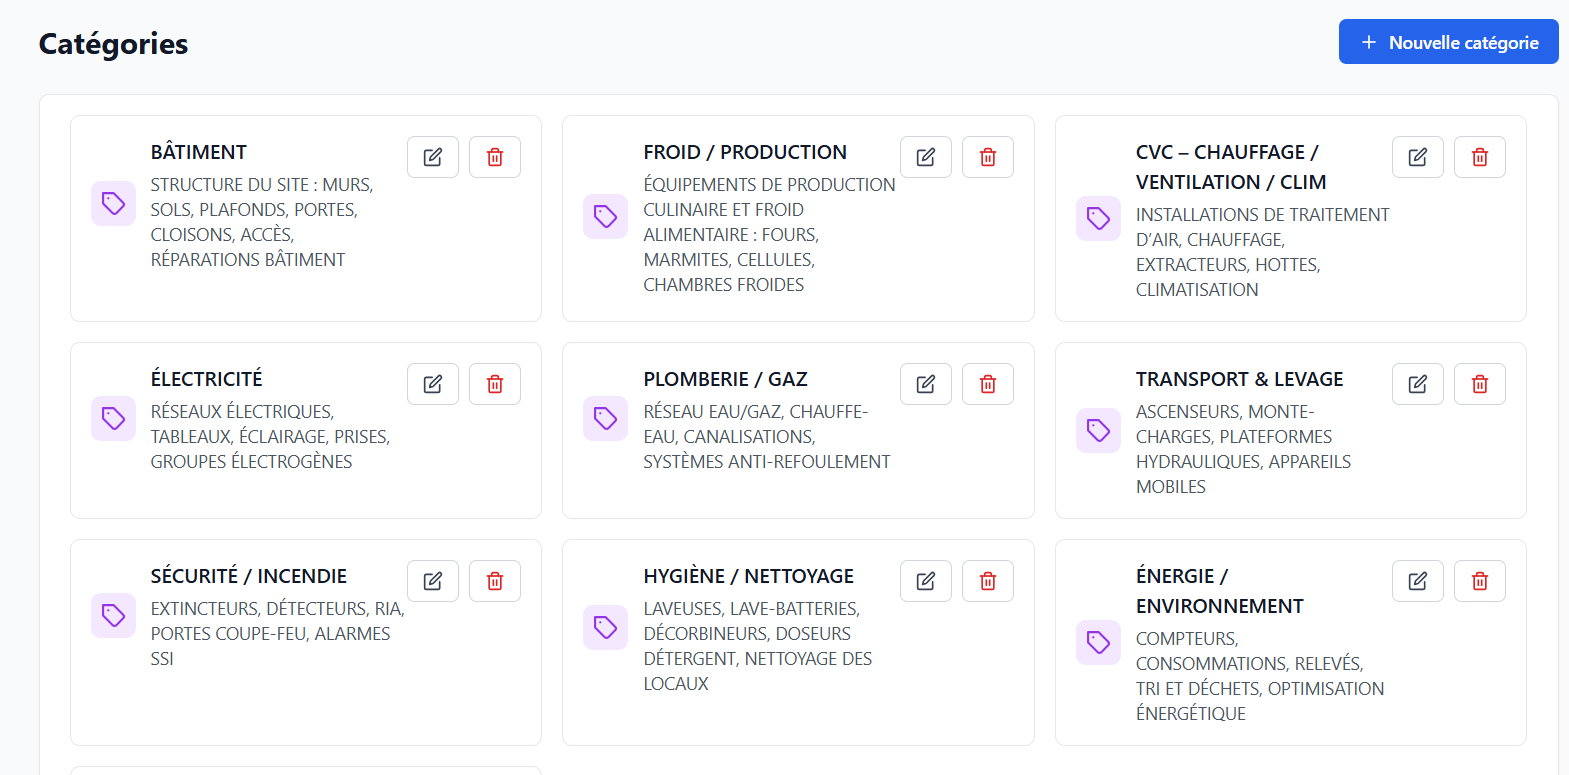Viewport: 1569px width, 775px height.
Task: Edit the BÂTIMENT category
Action: pos(433,157)
